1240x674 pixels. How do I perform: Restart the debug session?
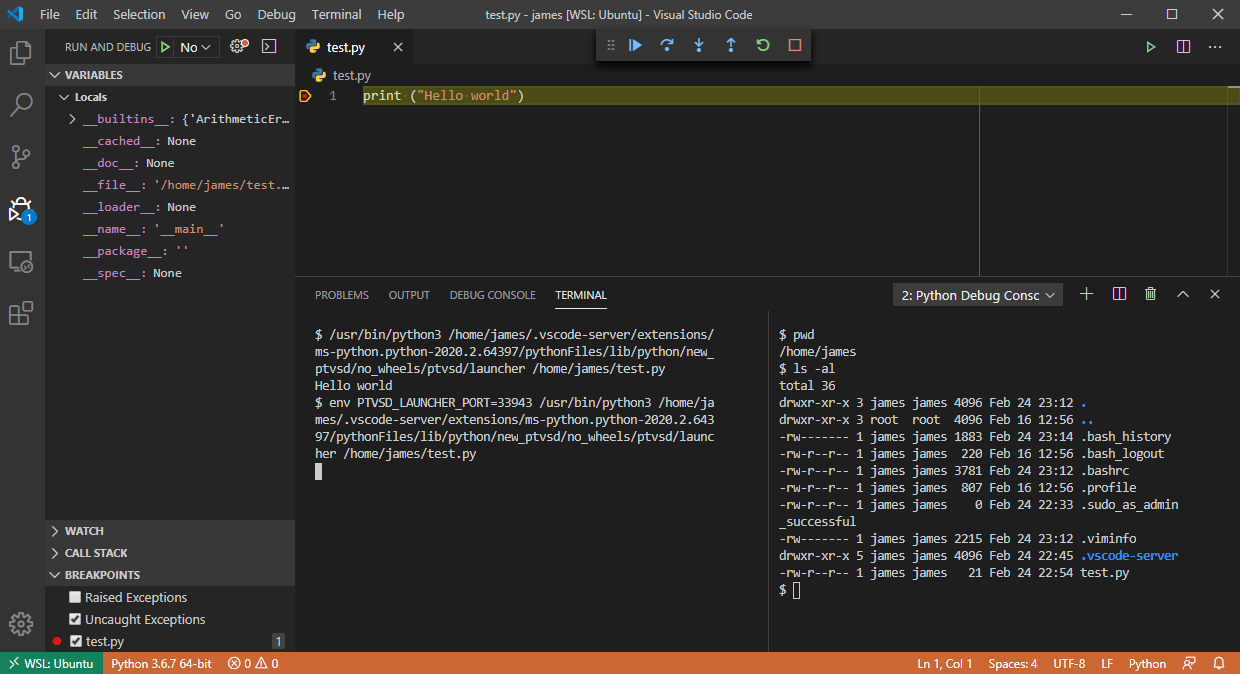[763, 45]
